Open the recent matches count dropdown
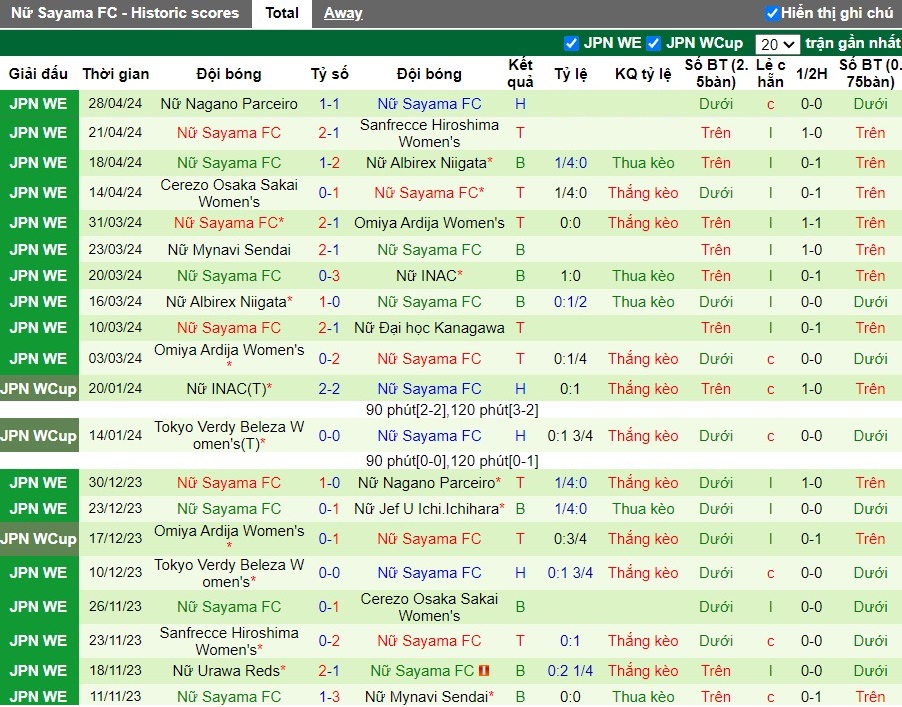Screen dimensions: 902x707 pyautogui.click(x=777, y=44)
